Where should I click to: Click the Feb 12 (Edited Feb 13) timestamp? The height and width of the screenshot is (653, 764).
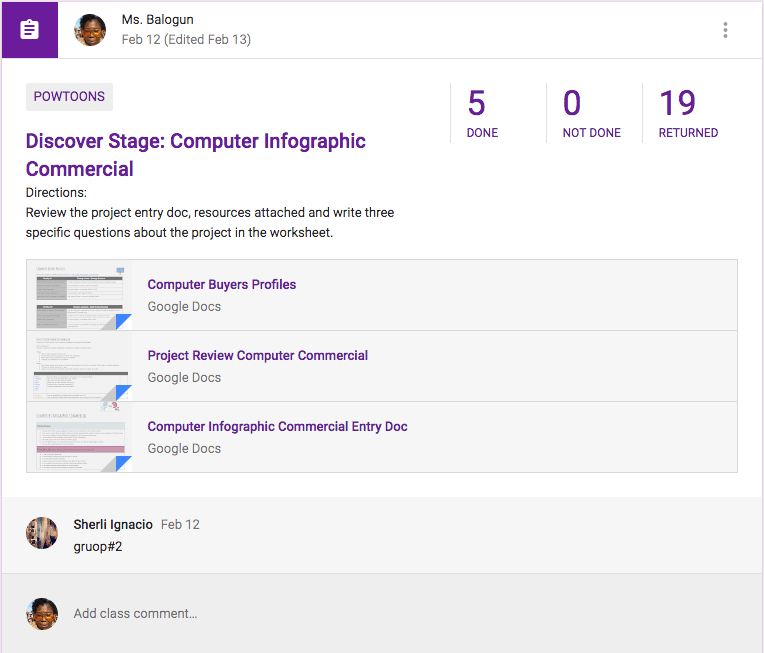pyautogui.click(x=186, y=40)
